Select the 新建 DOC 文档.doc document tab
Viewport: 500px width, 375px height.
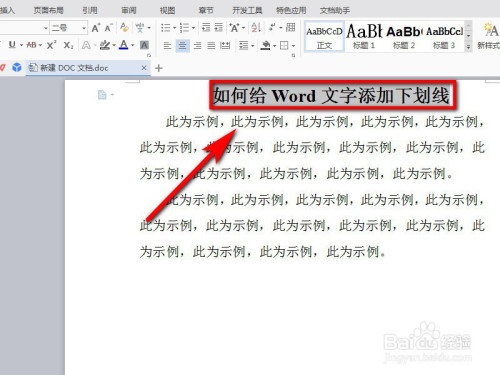click(88, 68)
